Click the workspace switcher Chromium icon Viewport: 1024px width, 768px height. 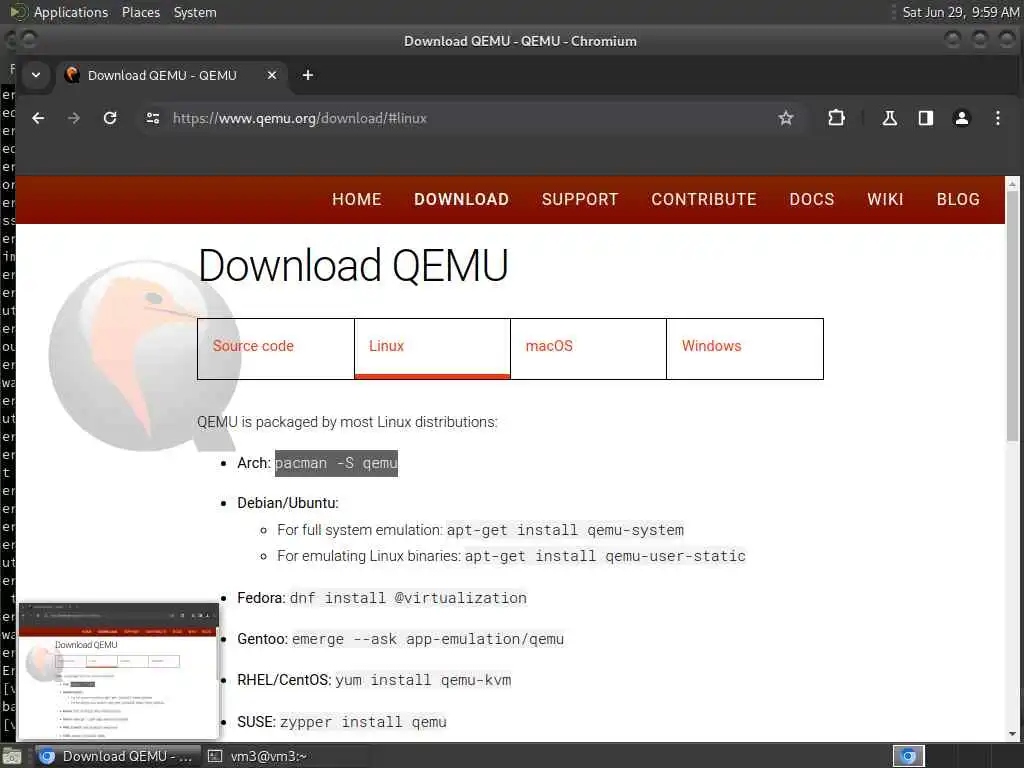coord(908,756)
